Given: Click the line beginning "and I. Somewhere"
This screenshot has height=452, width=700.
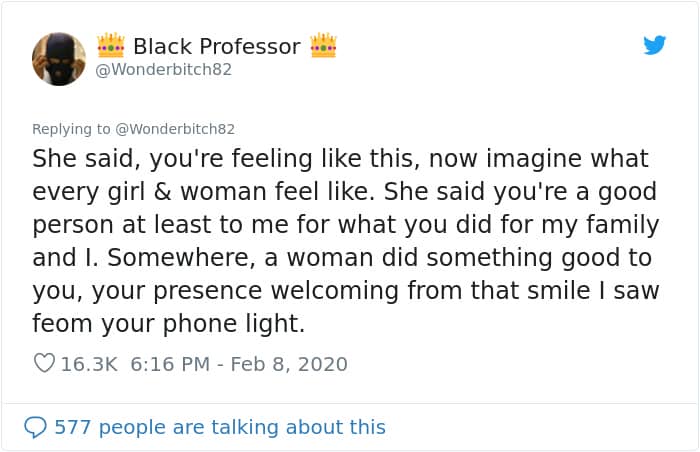Looking at the screenshot, I should point(342,258).
